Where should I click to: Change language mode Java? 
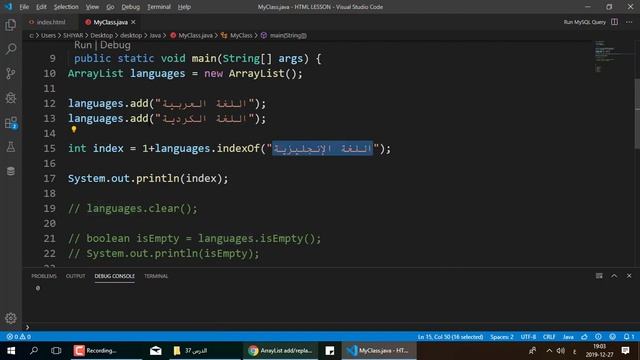pos(568,337)
